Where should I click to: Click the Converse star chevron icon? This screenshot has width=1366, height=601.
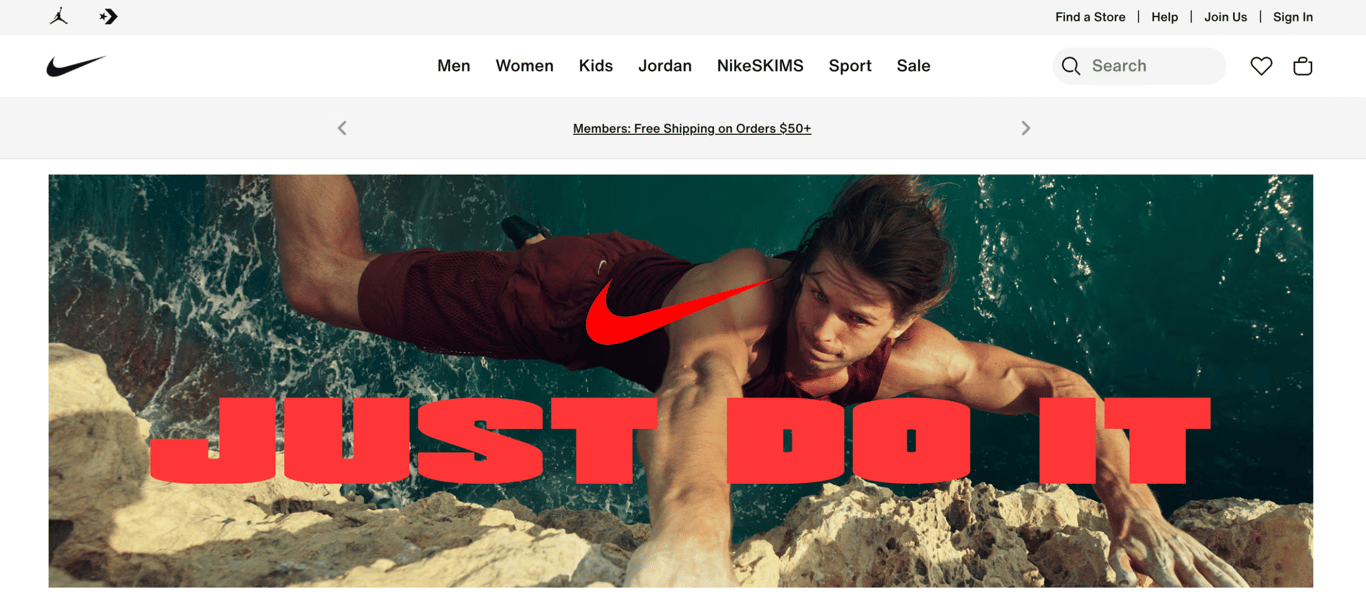coord(107,16)
